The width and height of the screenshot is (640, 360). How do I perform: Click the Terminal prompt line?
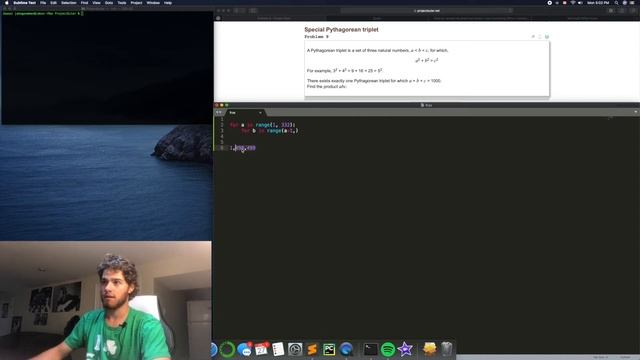tap(43, 13)
